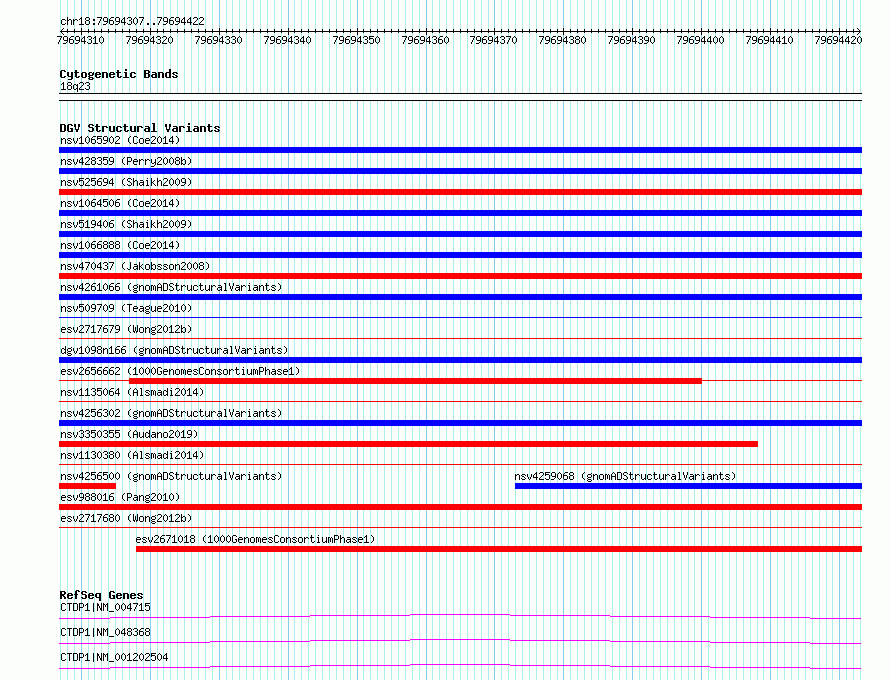890x680 pixels.
Task: Click the pink CTDP1|NM_004715 gene line
Action: tap(460, 616)
